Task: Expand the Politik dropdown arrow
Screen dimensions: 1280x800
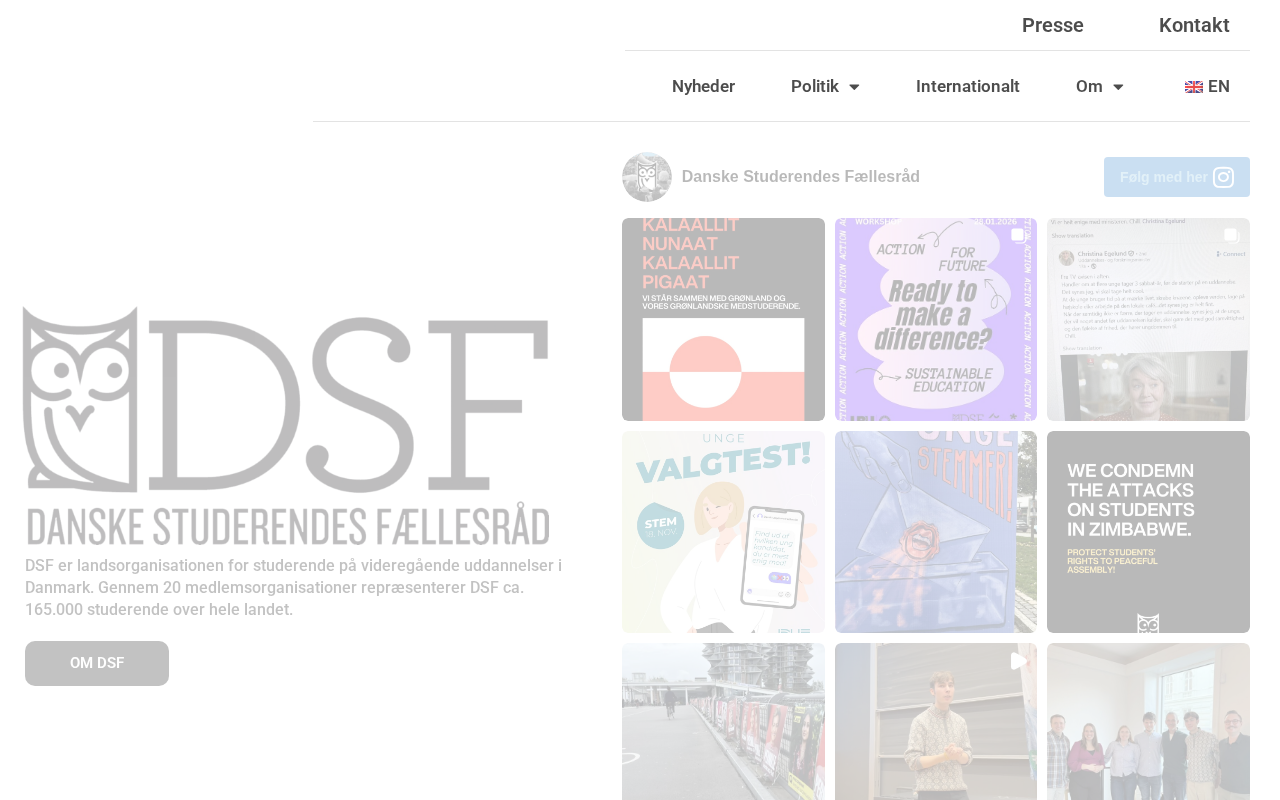Action: pos(854,87)
